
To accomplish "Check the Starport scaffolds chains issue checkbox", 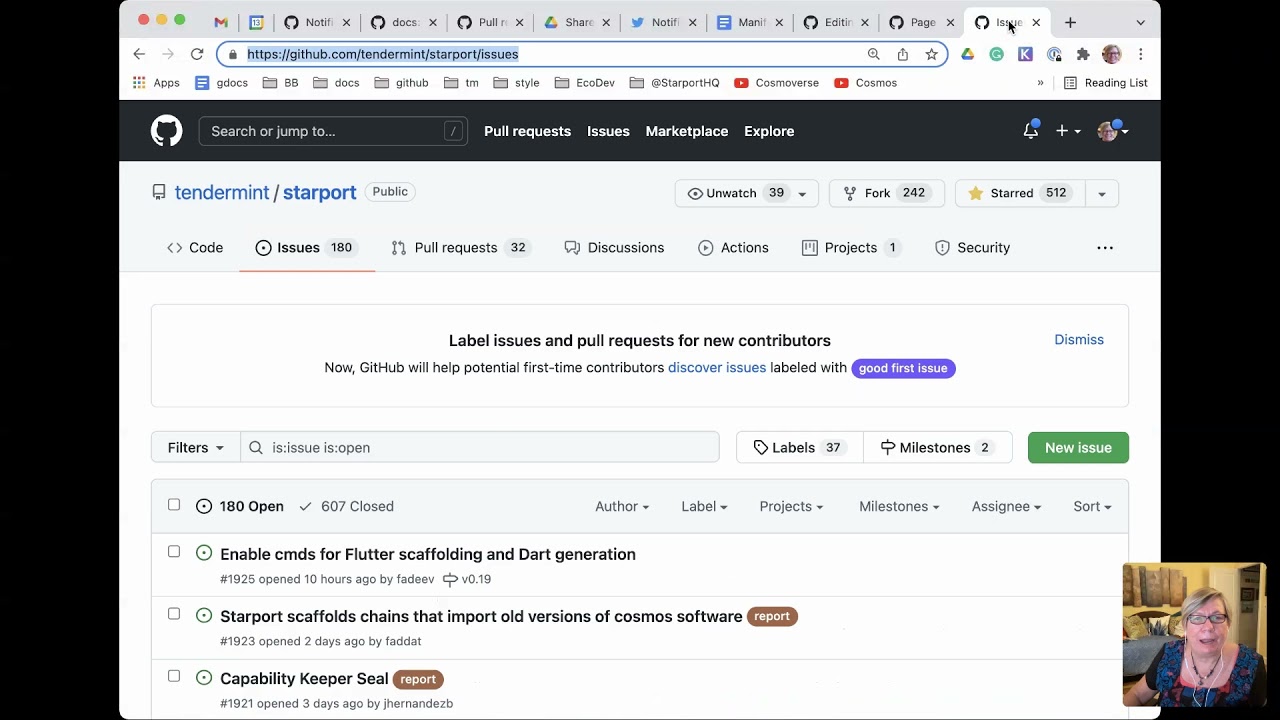I will click(174, 614).
